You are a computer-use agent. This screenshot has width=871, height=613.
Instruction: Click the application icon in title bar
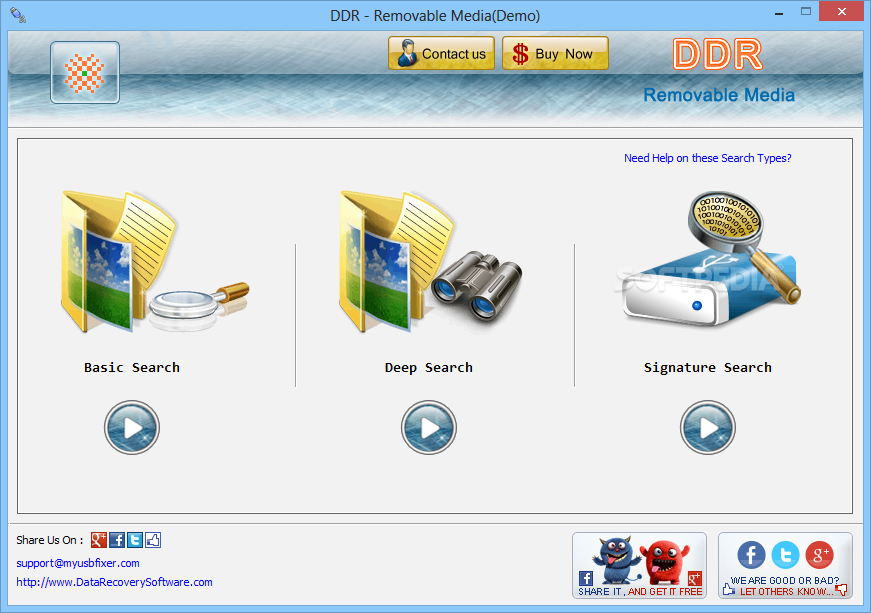point(18,15)
